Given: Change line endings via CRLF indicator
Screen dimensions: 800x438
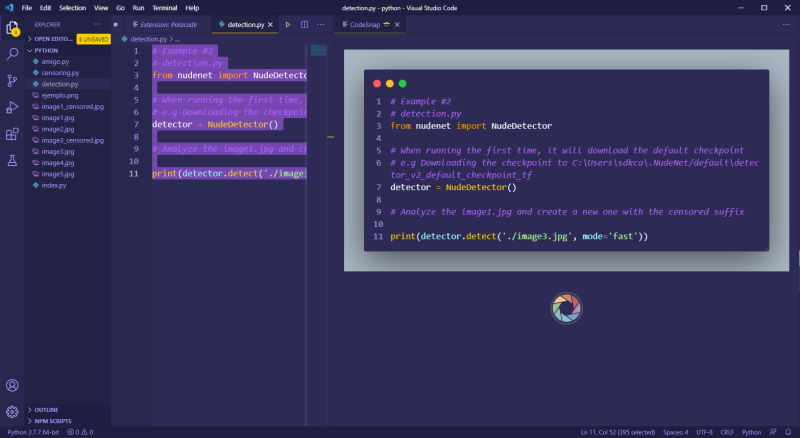Looking at the screenshot, I should click(727, 432).
